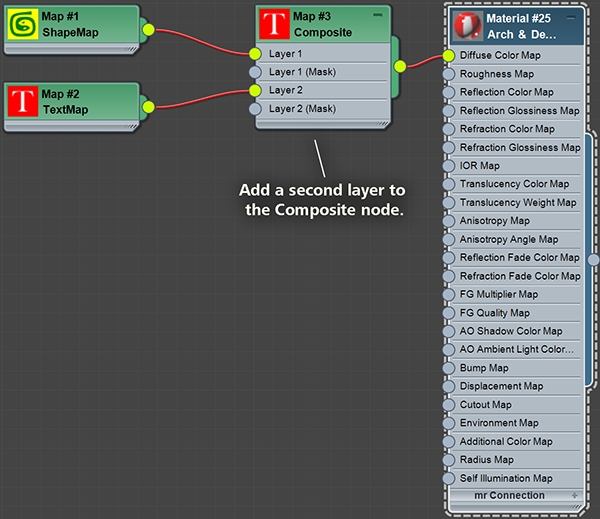Click the Reflection Color Map input socket
Screen dimensions: 600x519
[449, 92]
